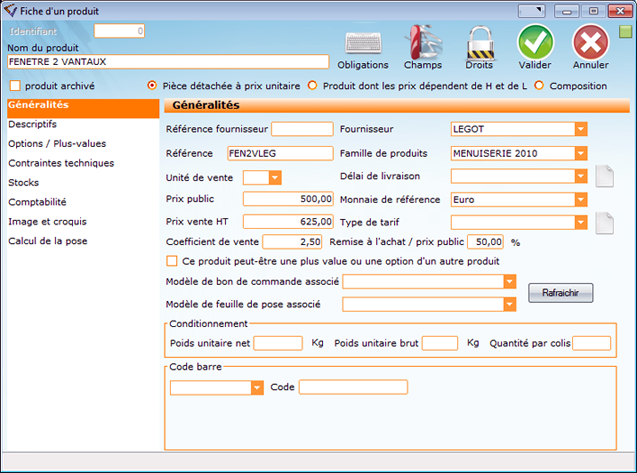The height and width of the screenshot is (473, 637).
Task: Click the Poids unitaire net field
Action: pos(278,343)
